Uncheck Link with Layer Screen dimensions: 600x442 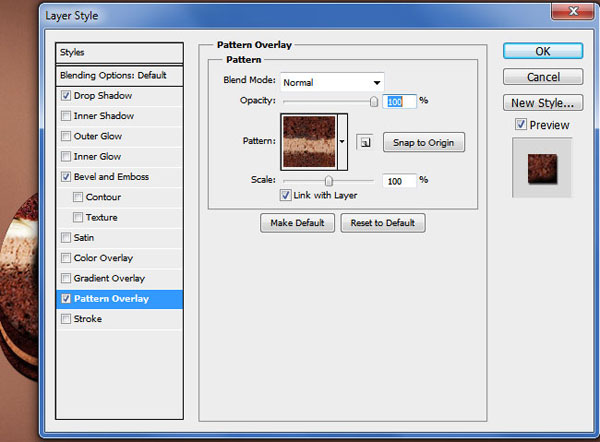click(285, 195)
